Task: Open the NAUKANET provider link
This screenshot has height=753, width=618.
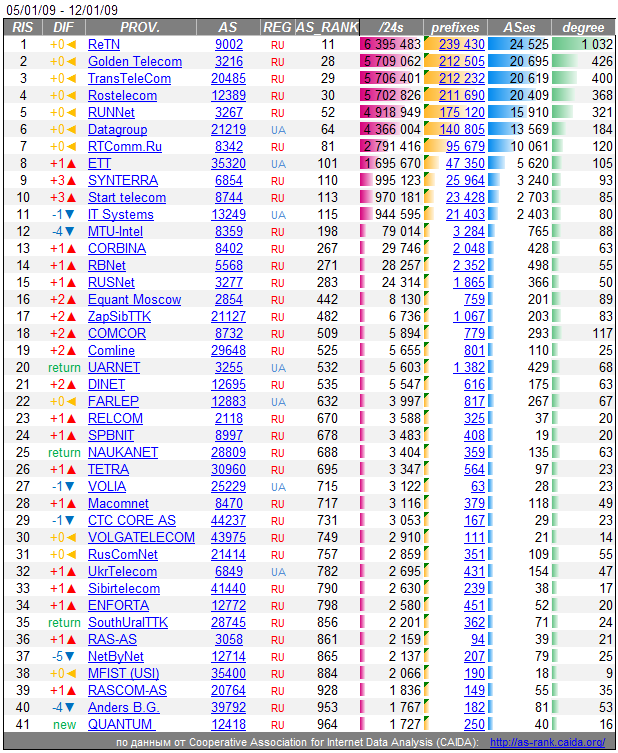Action: click(x=123, y=453)
